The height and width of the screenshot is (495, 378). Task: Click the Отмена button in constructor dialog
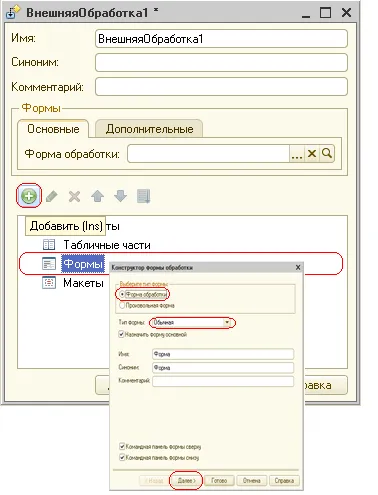252,480
